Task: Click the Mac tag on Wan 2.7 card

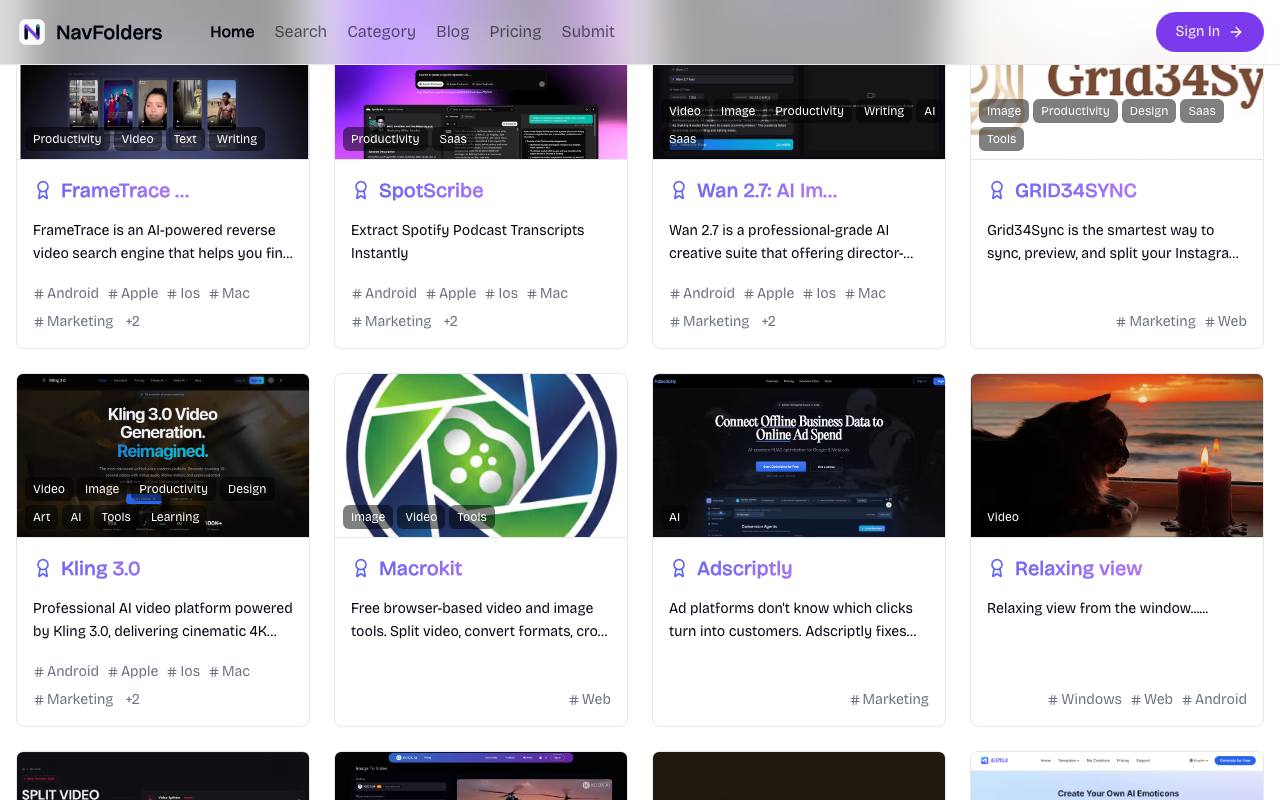Action: (x=865, y=293)
